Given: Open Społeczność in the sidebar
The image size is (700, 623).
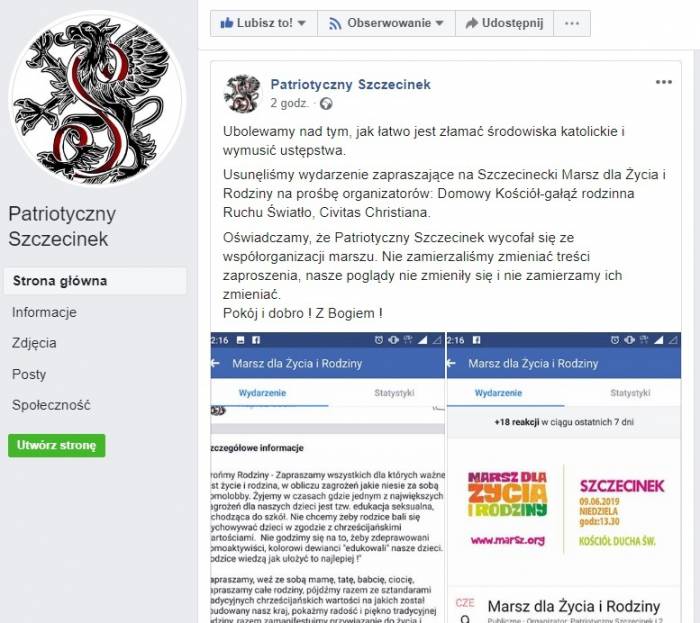Looking at the screenshot, I should tap(51, 405).
